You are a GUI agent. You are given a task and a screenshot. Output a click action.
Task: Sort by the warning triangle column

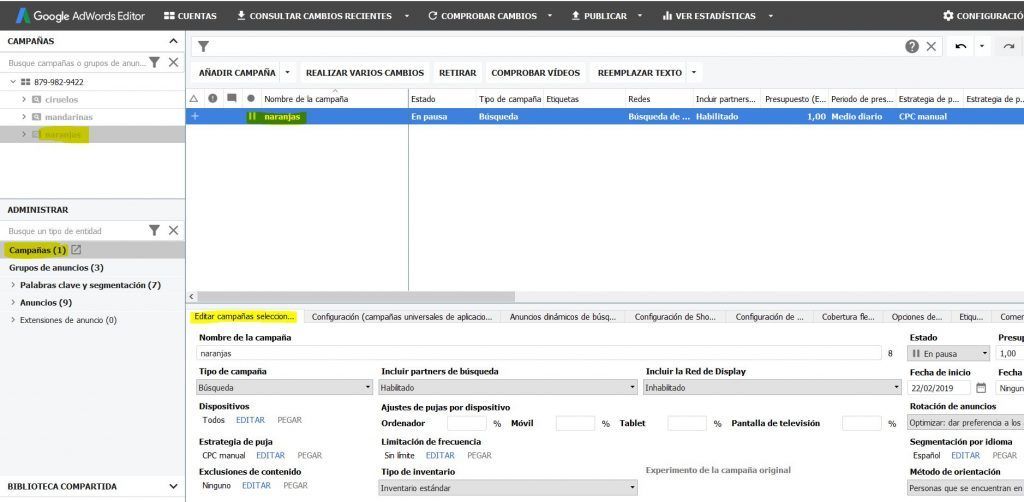[193, 99]
